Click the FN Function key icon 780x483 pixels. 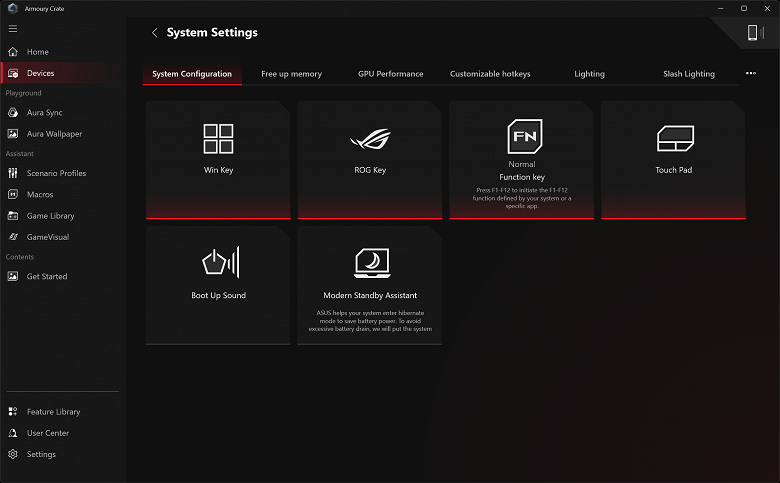(x=525, y=136)
